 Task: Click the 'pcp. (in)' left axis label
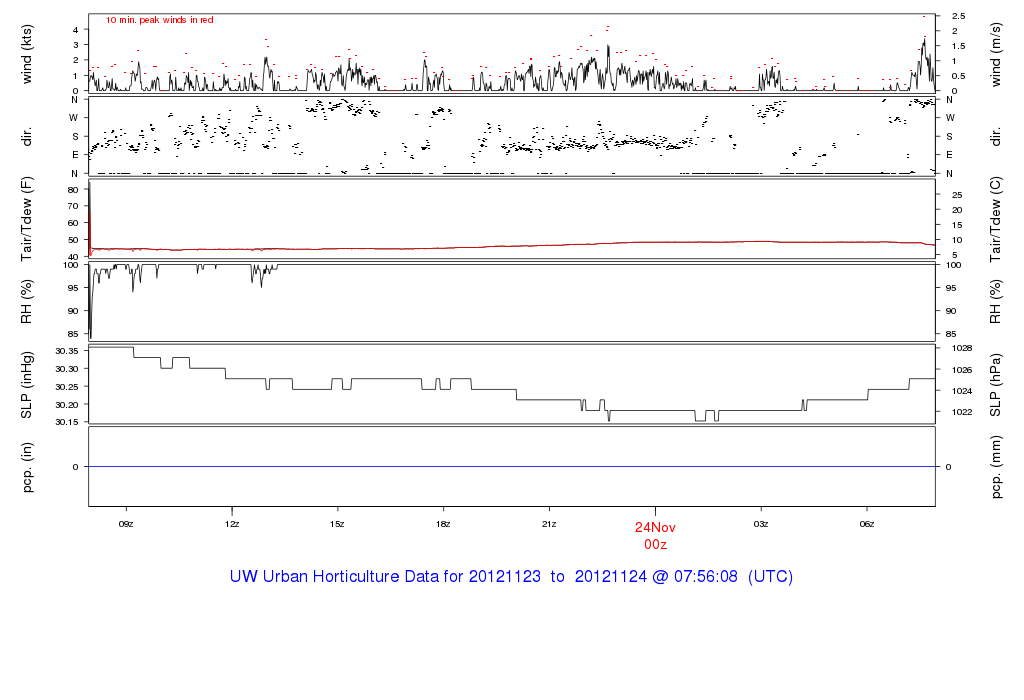[x=27, y=467]
